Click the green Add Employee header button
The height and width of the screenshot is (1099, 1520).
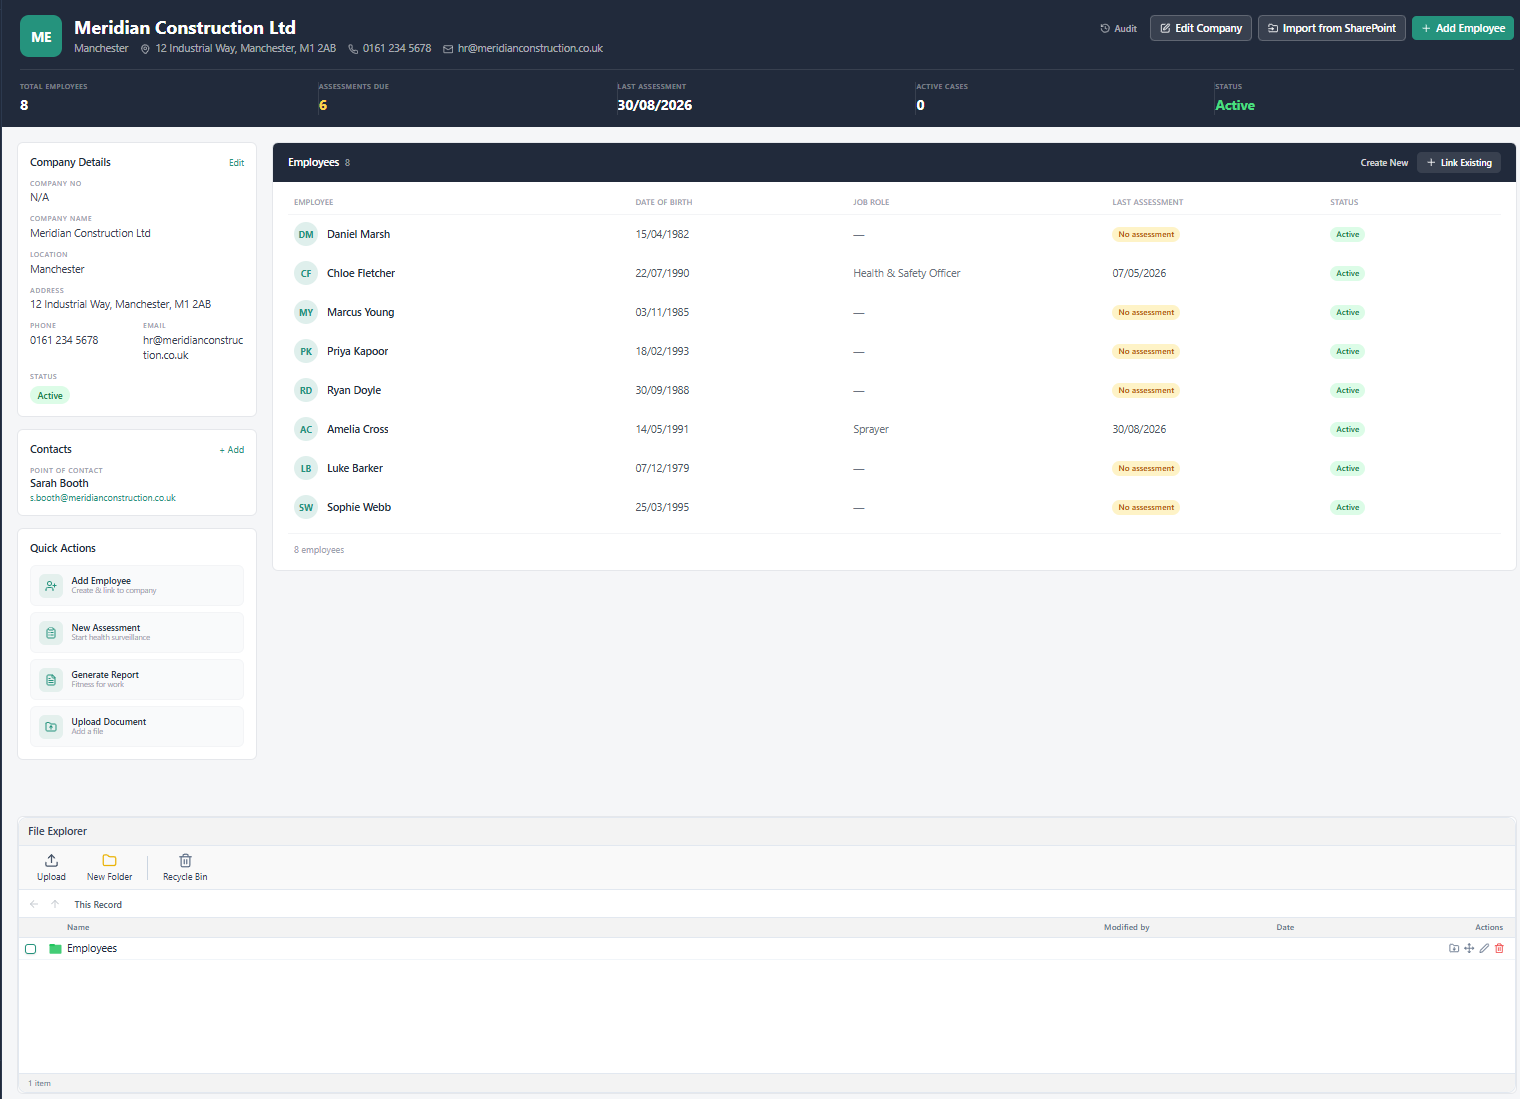click(x=1462, y=28)
